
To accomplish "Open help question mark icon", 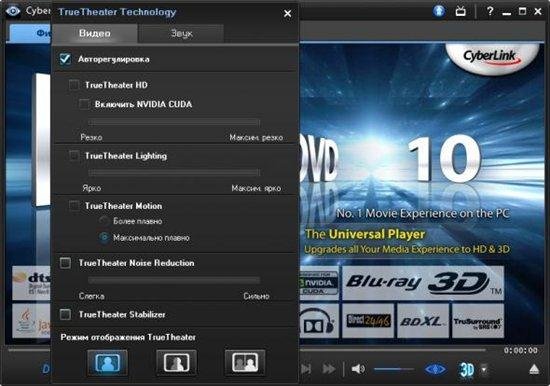I will (x=490, y=12).
